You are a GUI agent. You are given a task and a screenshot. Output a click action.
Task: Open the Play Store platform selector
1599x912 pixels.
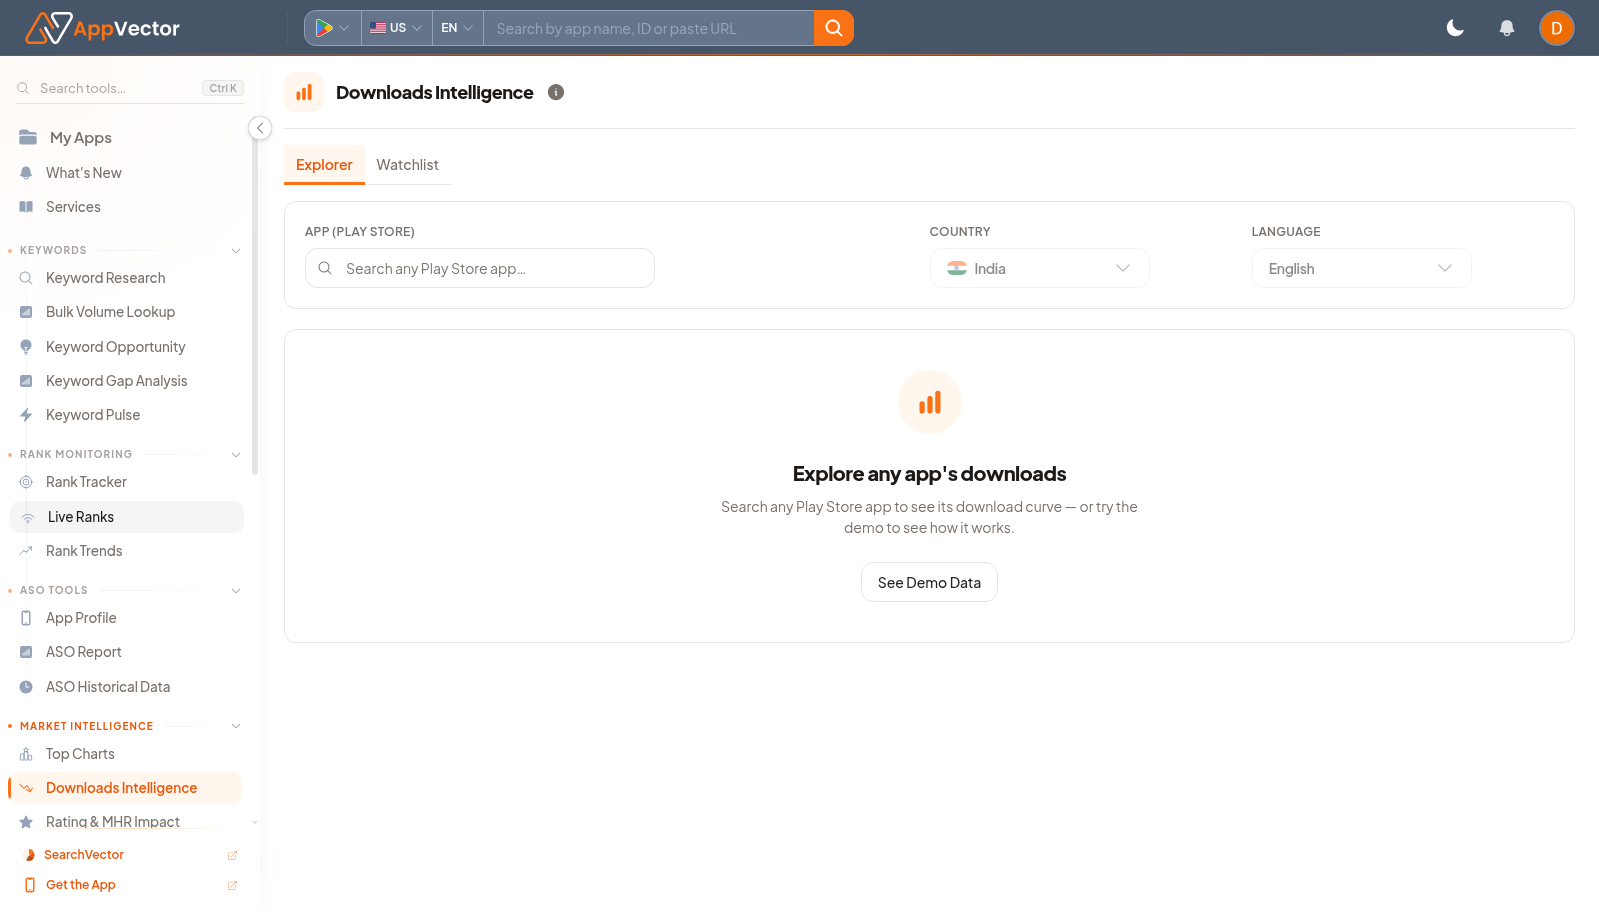pos(332,28)
